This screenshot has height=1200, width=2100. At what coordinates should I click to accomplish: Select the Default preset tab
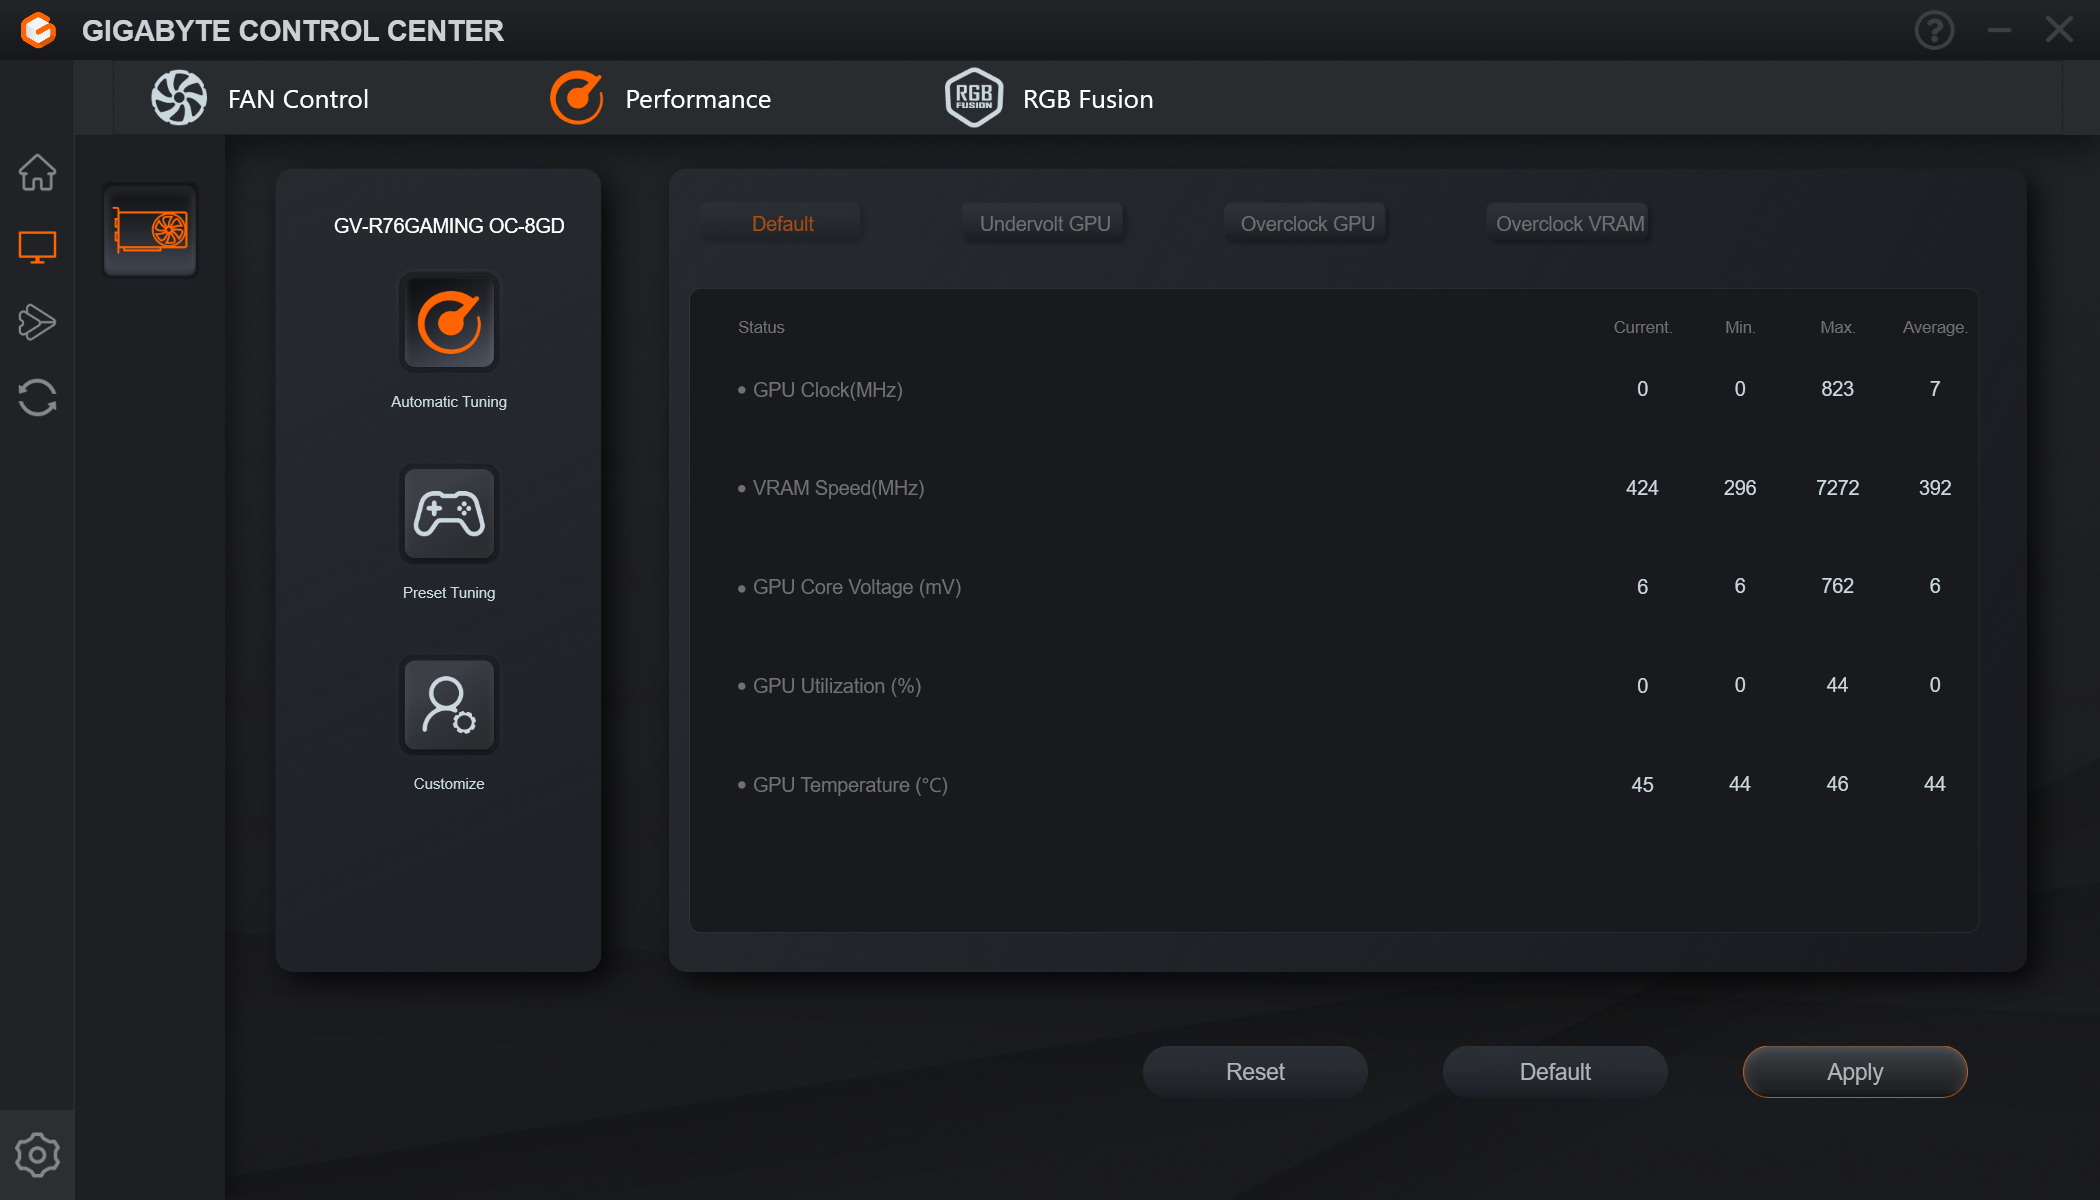[782, 223]
